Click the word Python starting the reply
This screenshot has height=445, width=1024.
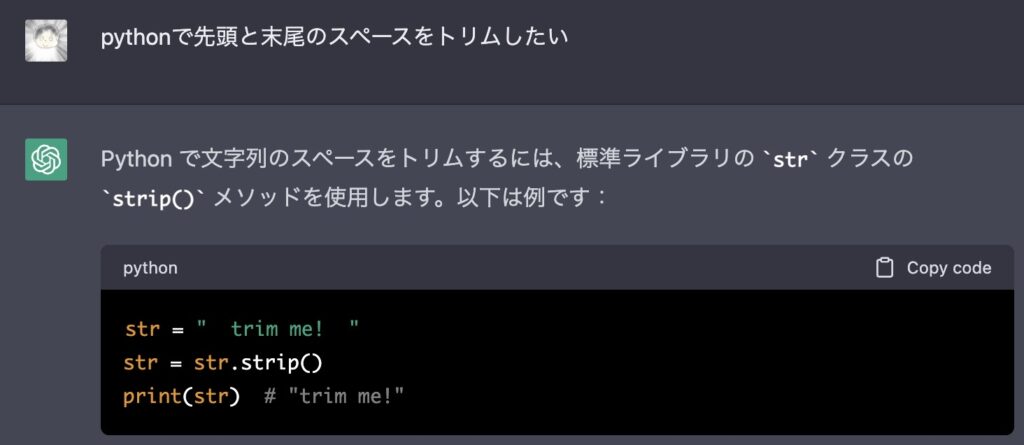pos(137,159)
